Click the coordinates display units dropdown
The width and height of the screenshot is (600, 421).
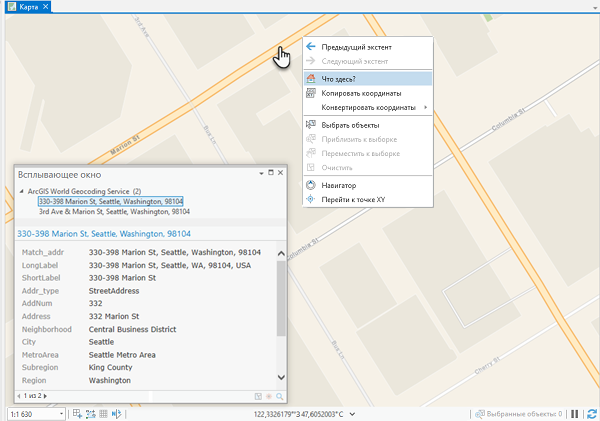pos(351,413)
